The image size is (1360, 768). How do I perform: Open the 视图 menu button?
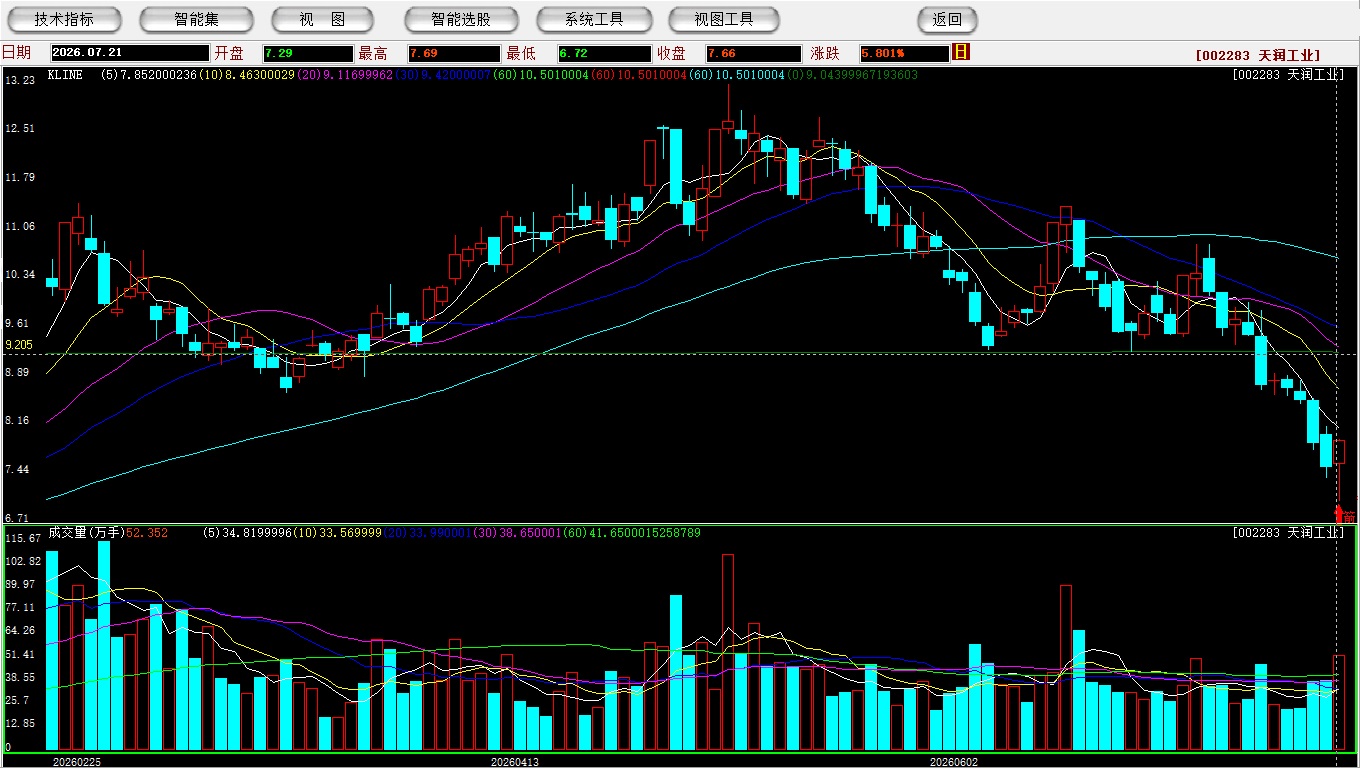click(x=322, y=20)
